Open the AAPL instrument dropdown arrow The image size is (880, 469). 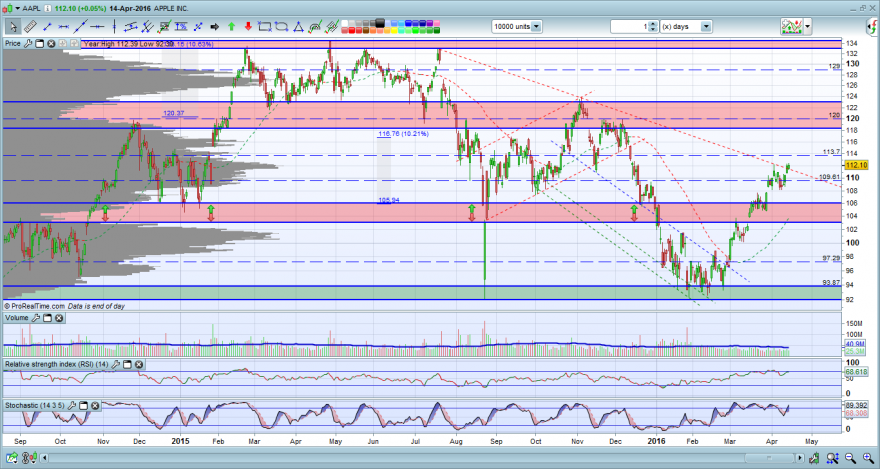(18, 8)
